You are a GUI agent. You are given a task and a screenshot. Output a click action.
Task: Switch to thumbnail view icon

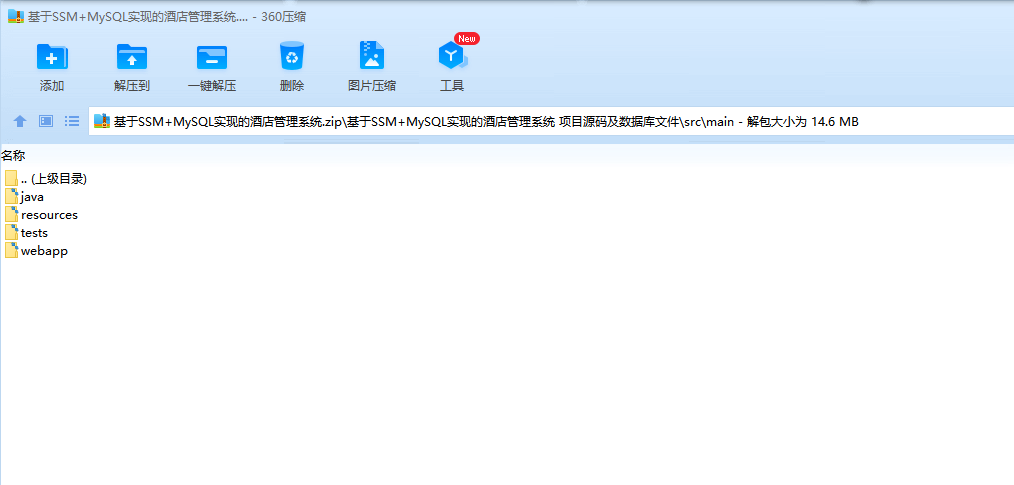point(46,121)
